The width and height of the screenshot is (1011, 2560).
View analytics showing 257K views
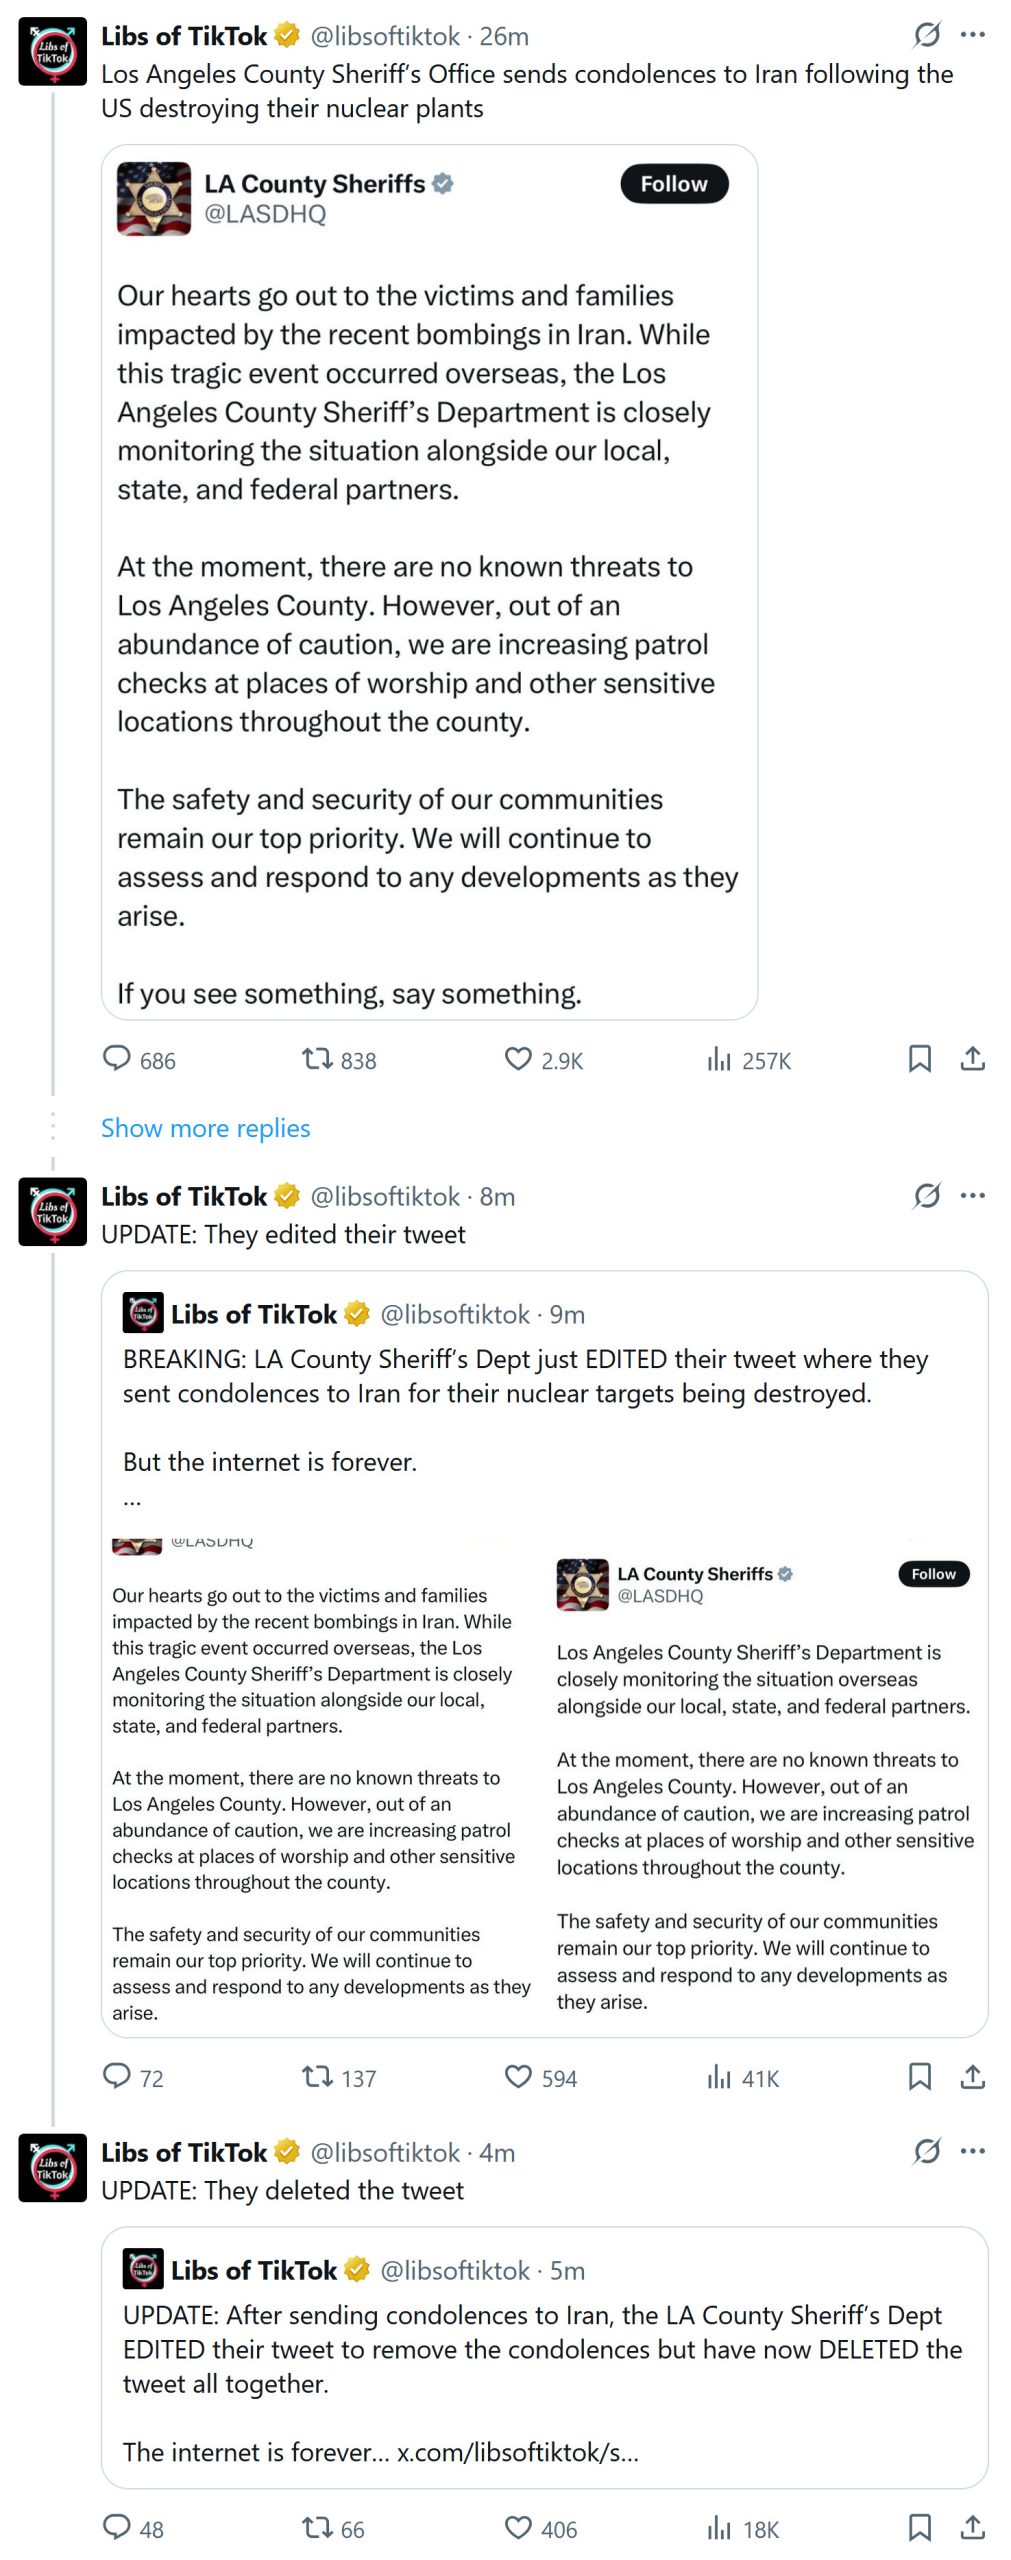point(719,1059)
